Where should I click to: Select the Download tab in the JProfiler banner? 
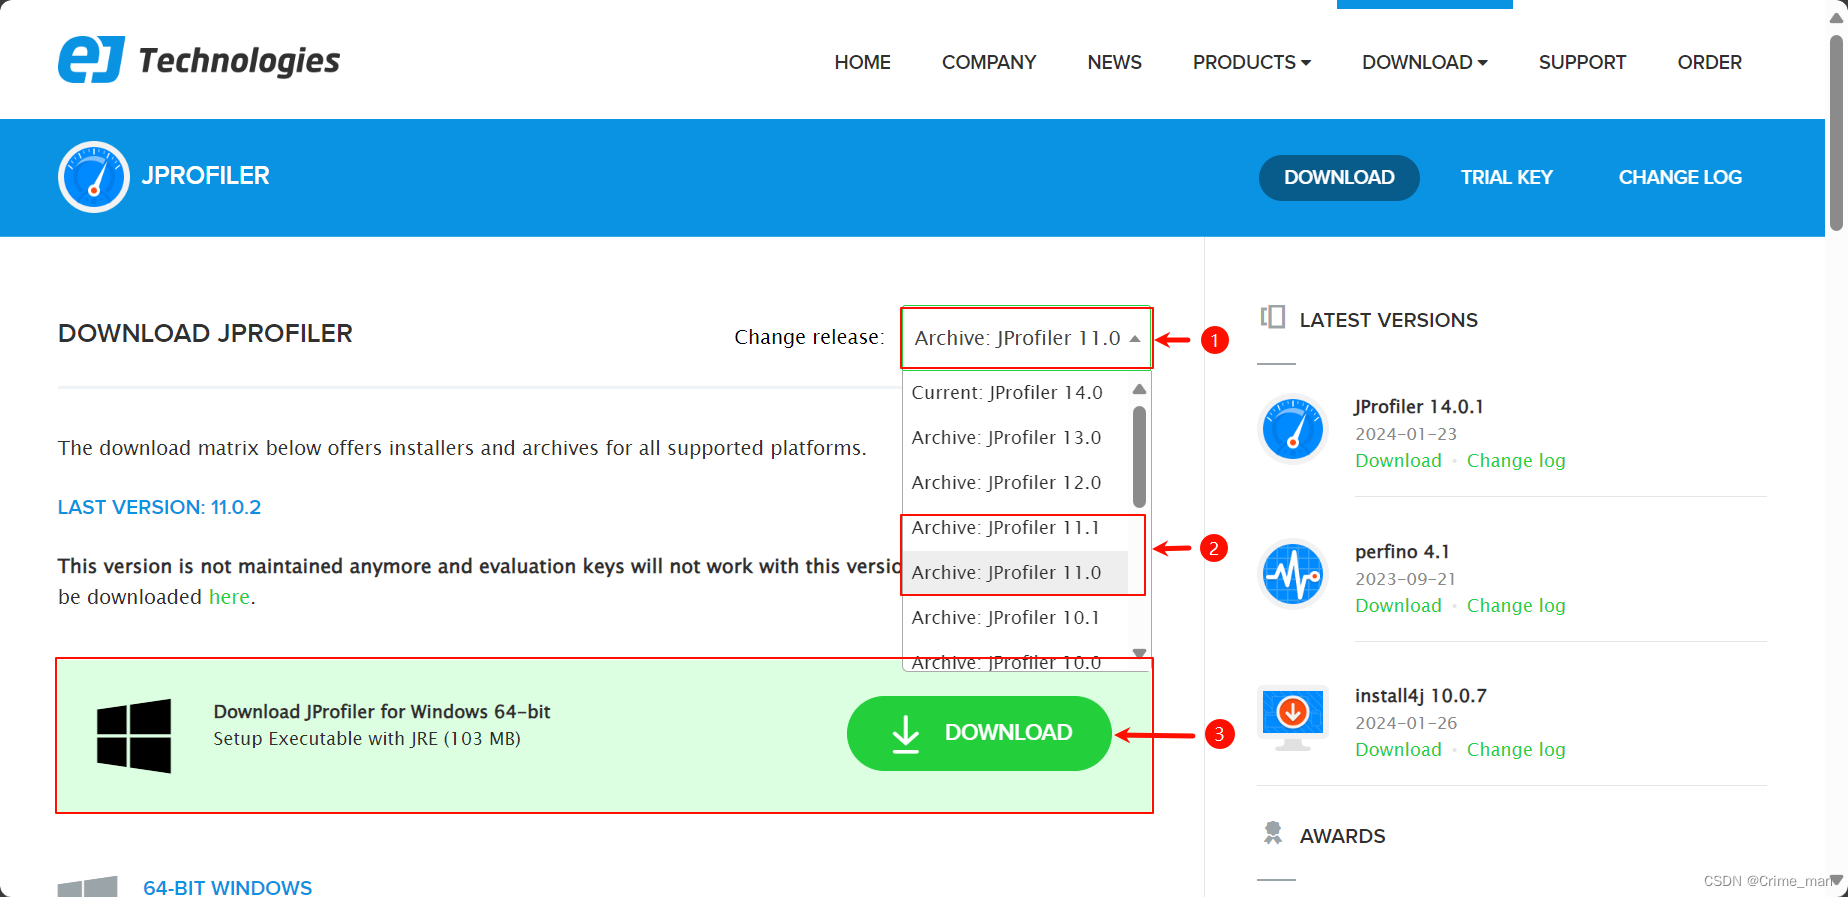[x=1339, y=178]
